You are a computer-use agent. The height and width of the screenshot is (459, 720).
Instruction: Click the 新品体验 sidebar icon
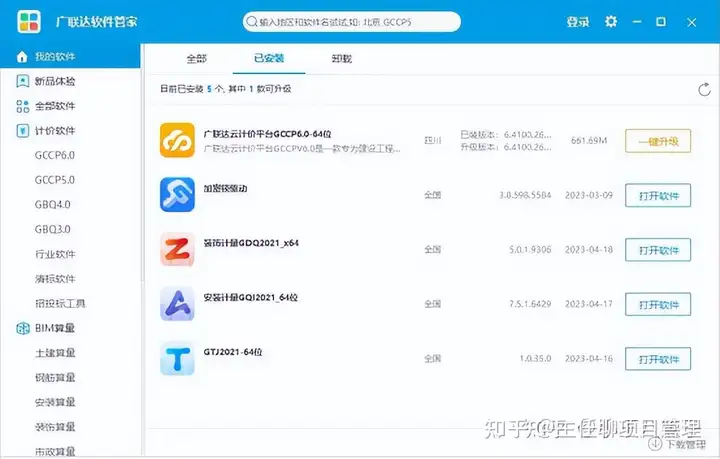click(x=22, y=81)
